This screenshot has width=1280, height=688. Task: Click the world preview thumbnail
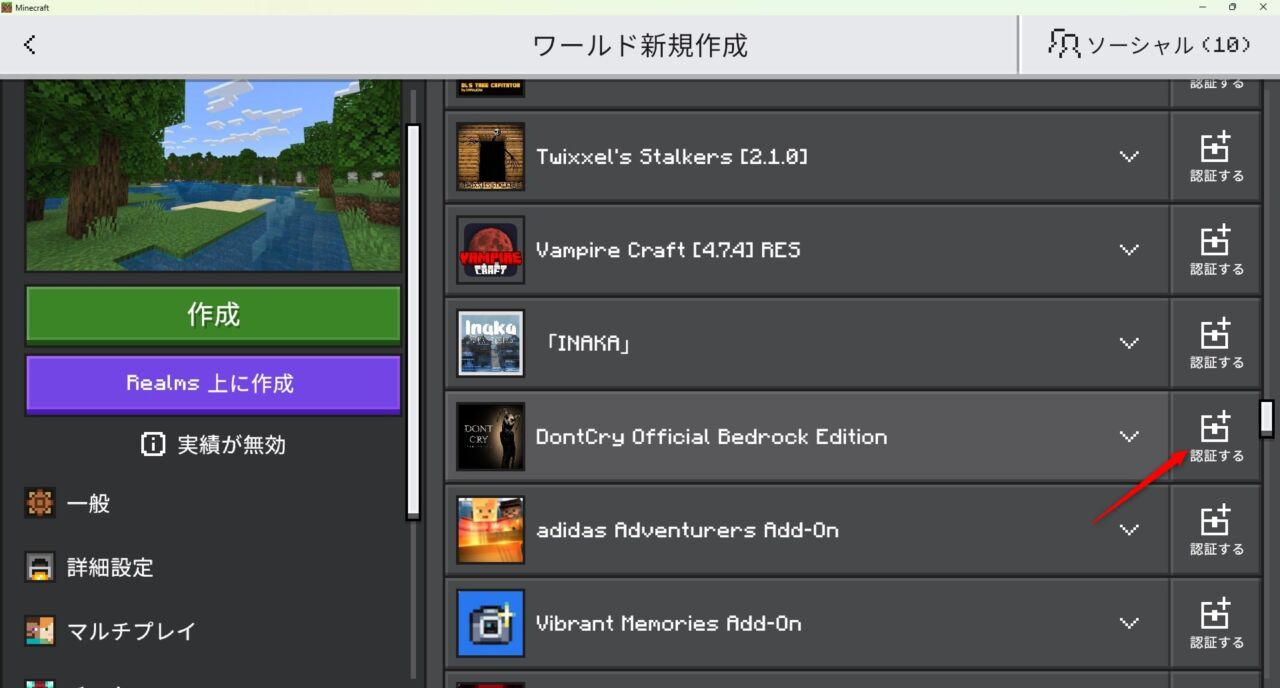click(x=213, y=176)
